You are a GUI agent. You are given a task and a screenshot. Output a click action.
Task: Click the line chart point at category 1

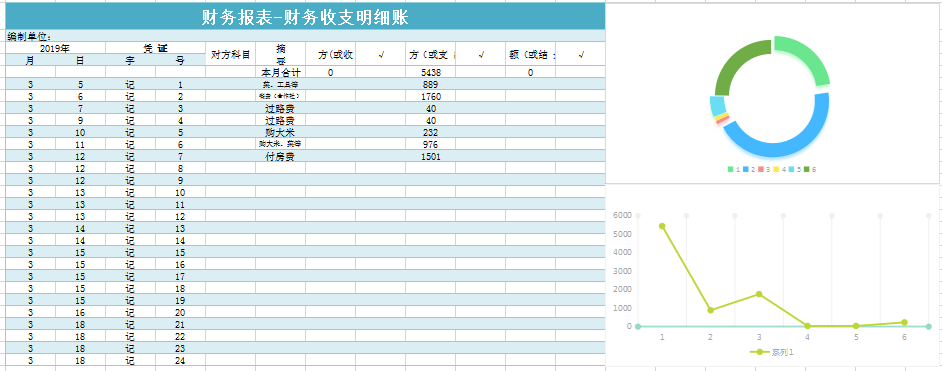662,226
